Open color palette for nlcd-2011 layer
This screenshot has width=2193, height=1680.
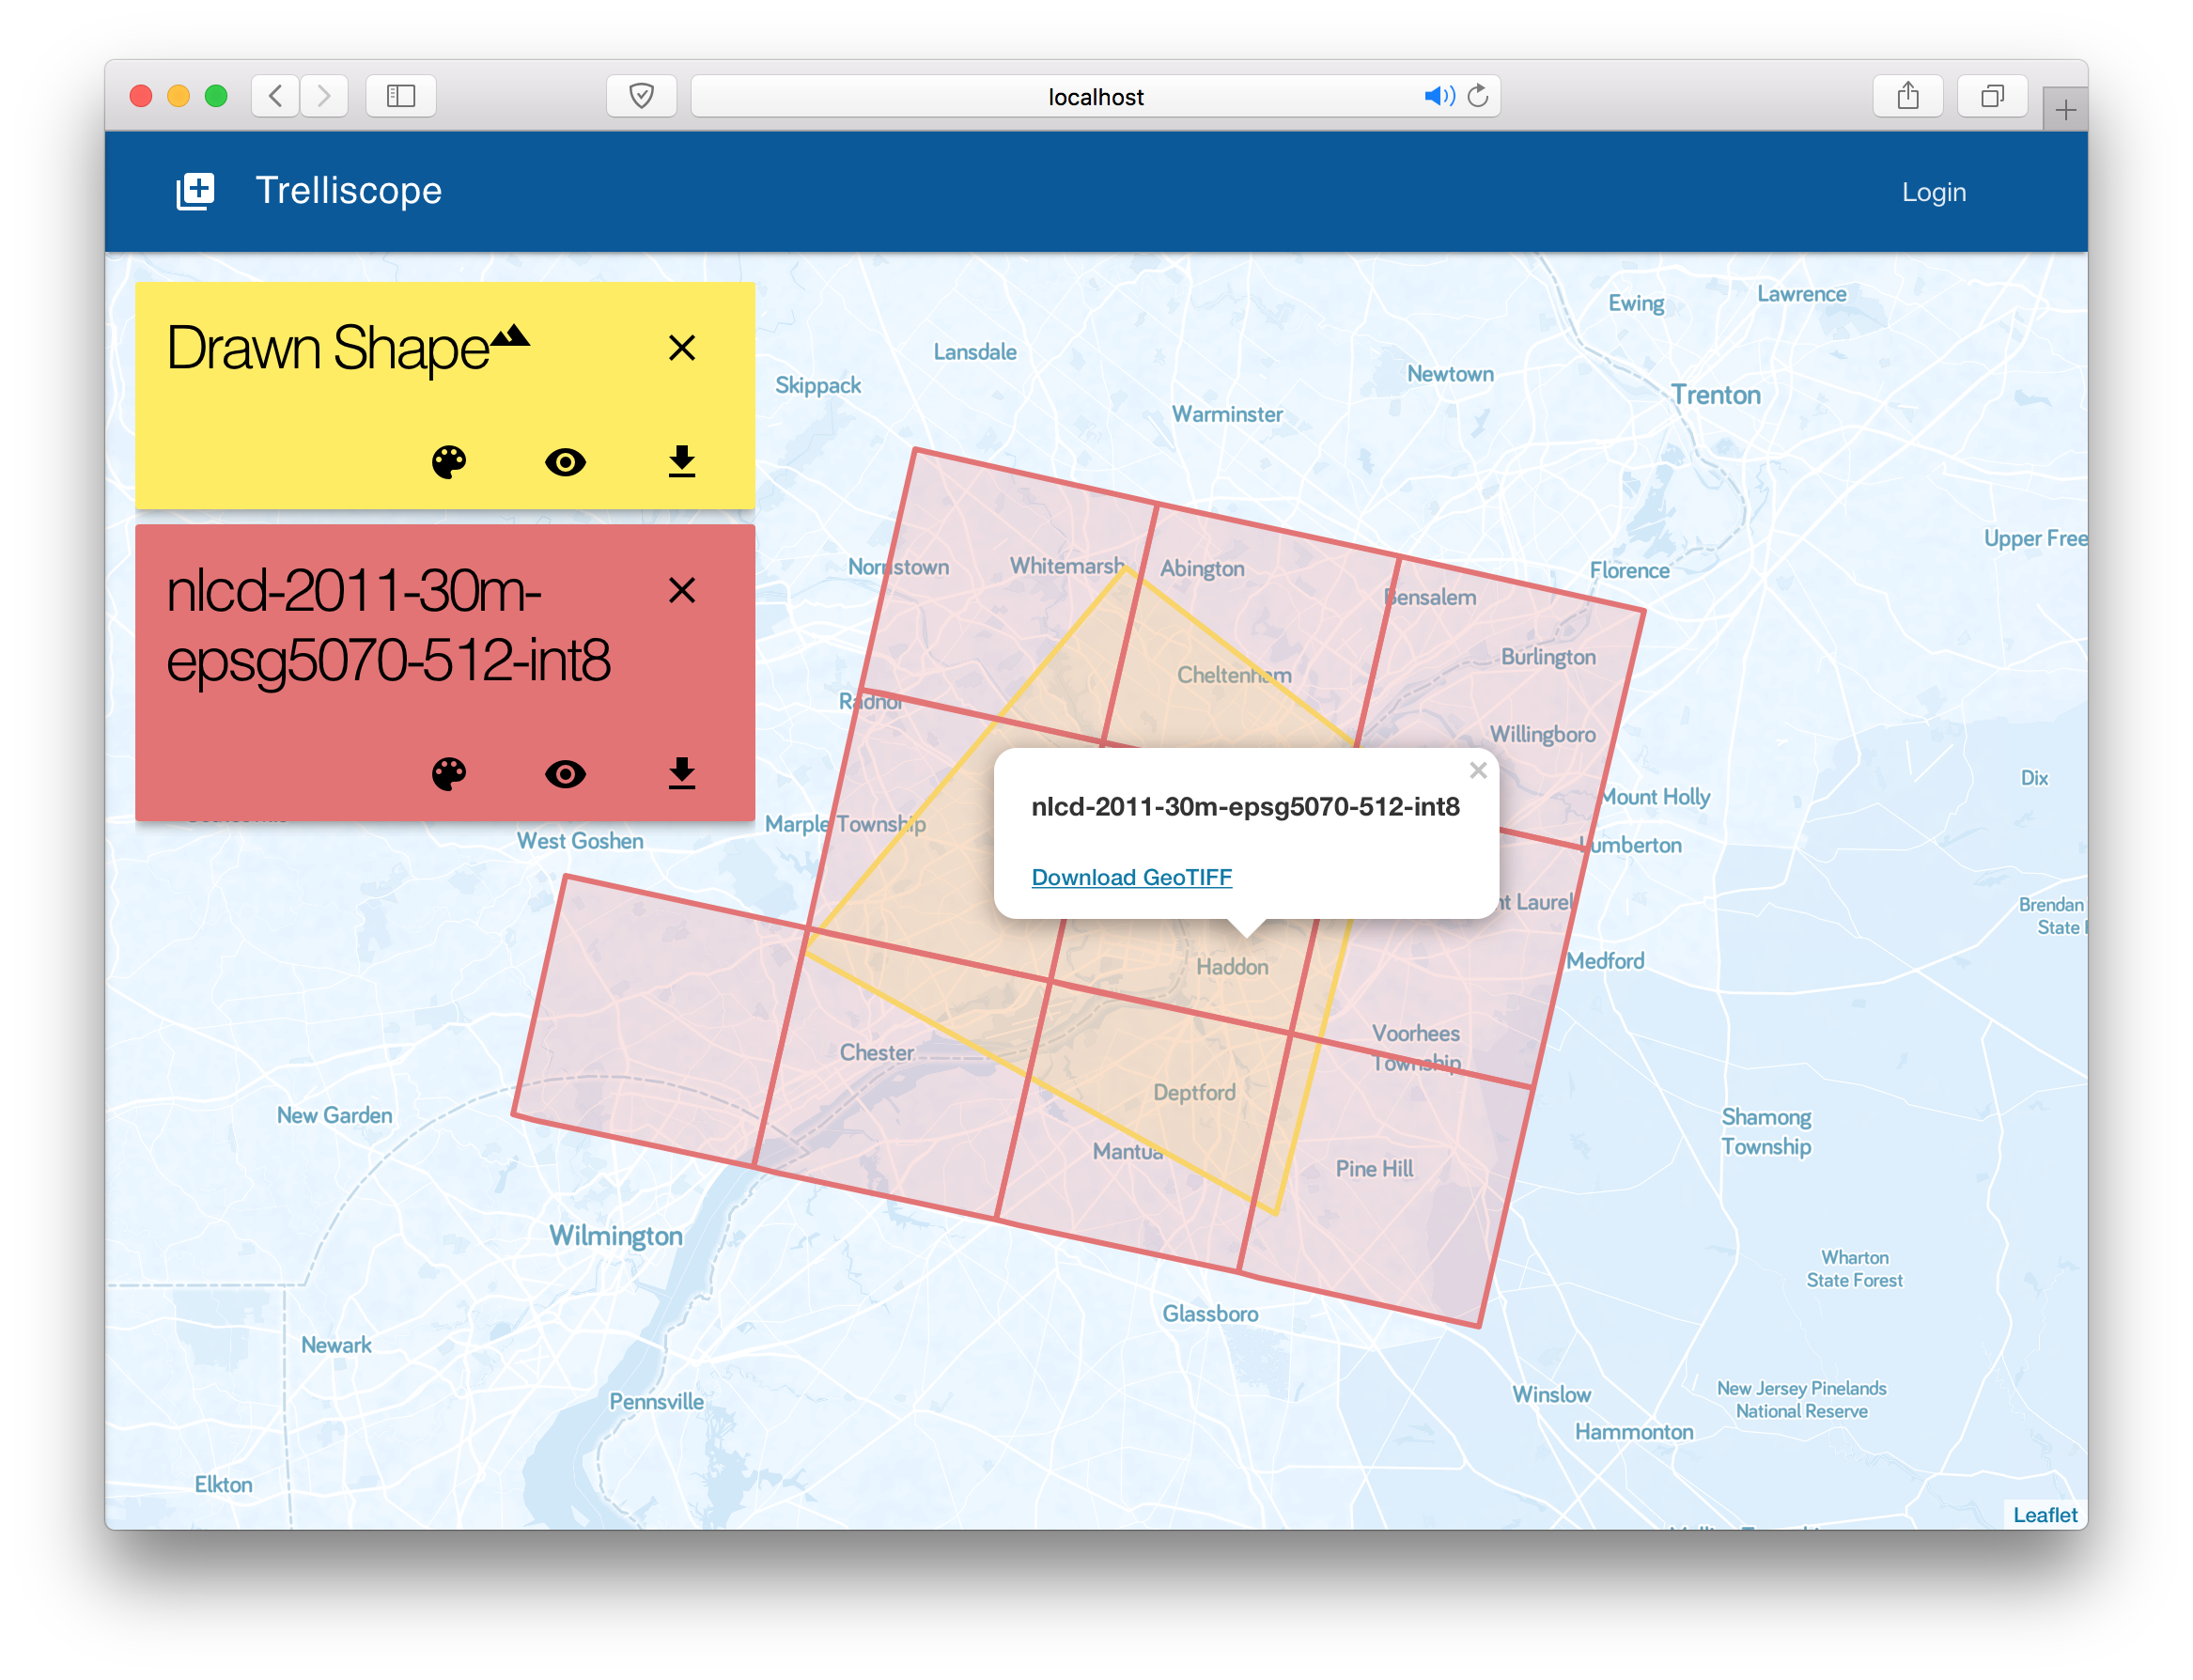tap(449, 774)
